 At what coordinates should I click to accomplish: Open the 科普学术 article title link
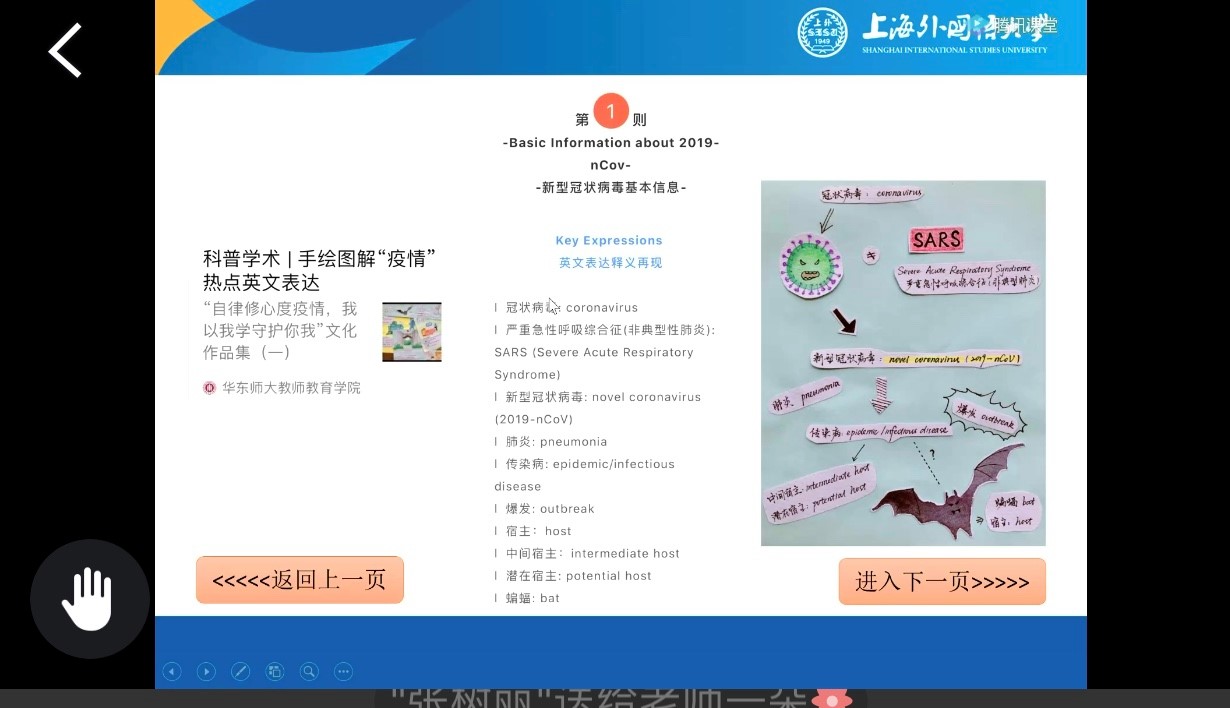tap(320, 270)
